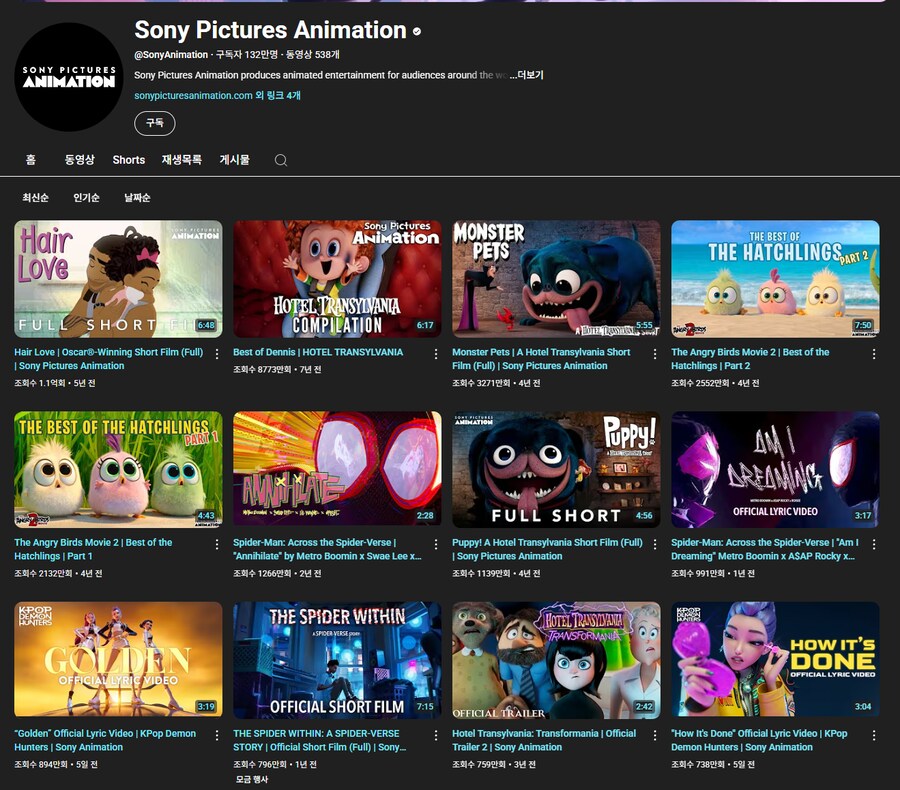The width and height of the screenshot is (900, 790).
Task: Click 조회수 8773만회 views under Best of Dennis
Action: pyautogui.click(x=262, y=369)
